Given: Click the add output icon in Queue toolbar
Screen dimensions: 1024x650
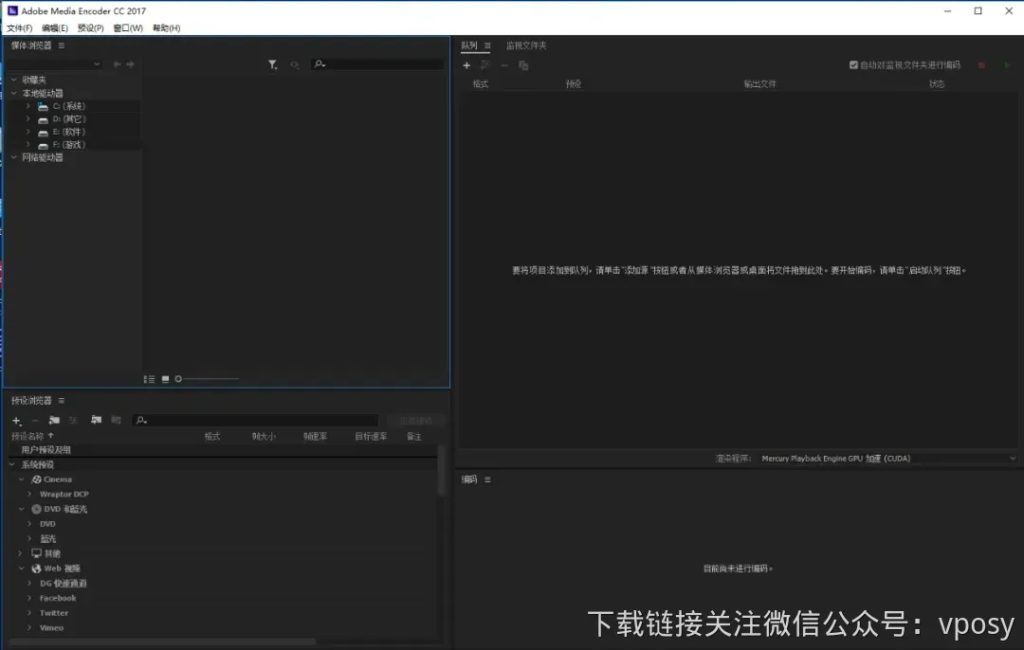Looking at the screenshot, I should click(x=485, y=65).
